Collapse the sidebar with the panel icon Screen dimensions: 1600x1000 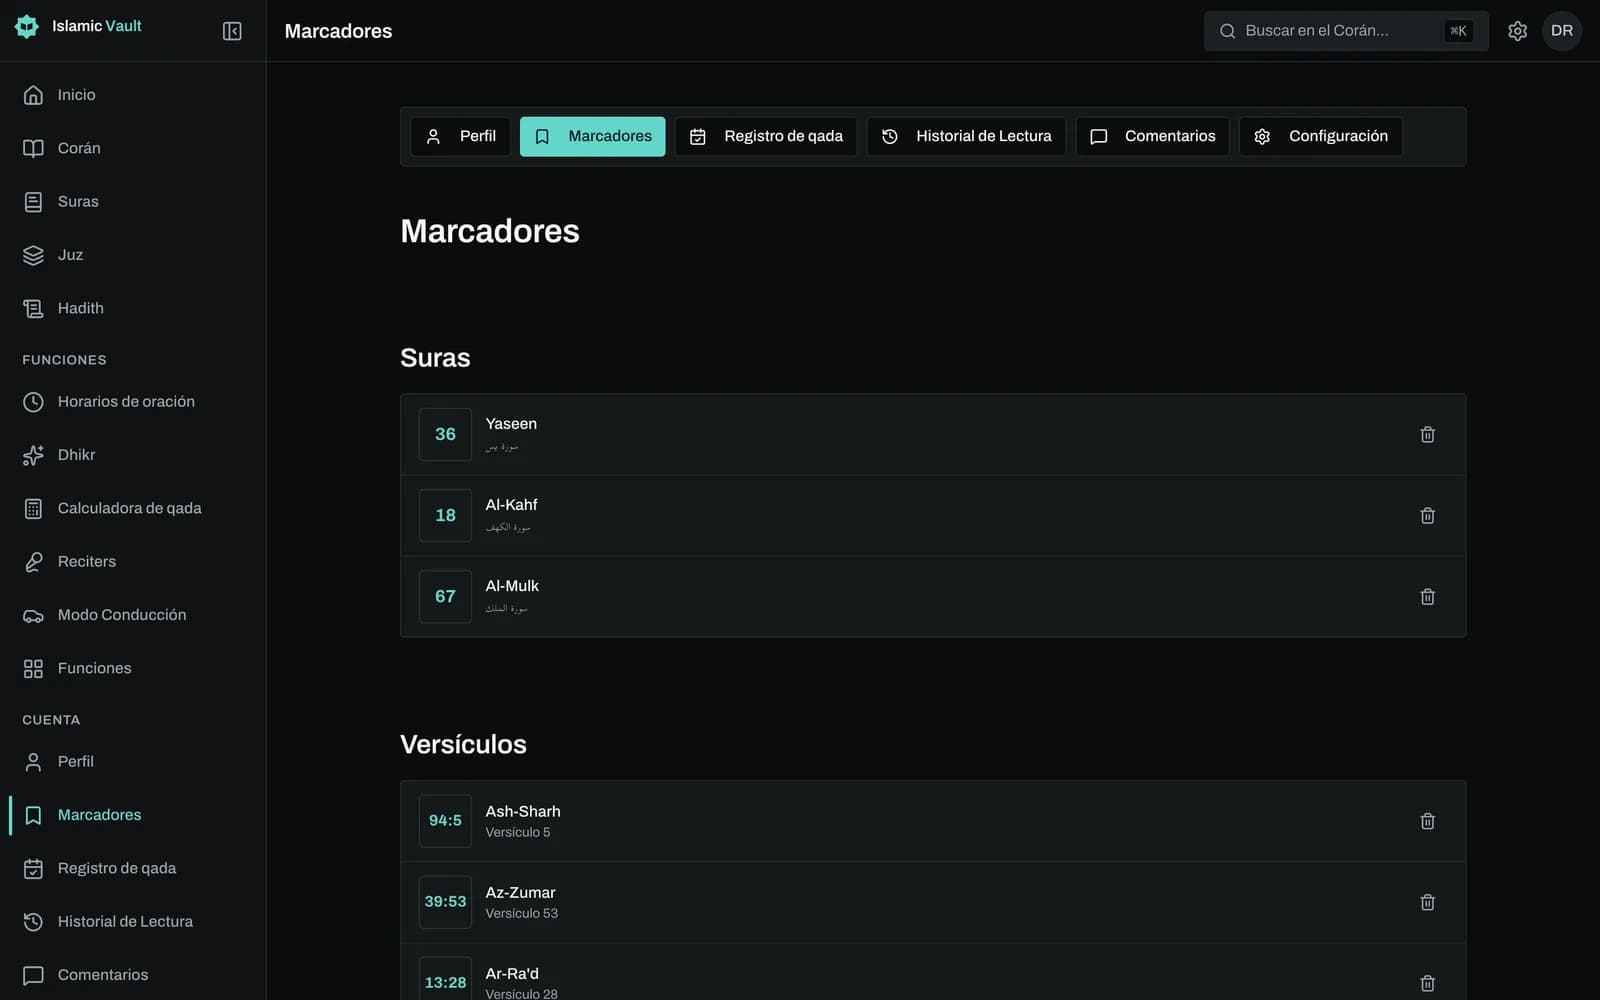click(x=232, y=31)
